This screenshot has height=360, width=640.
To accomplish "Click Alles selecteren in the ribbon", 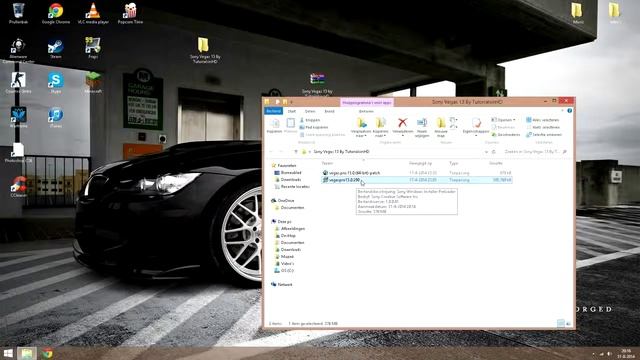I will [x=542, y=120].
